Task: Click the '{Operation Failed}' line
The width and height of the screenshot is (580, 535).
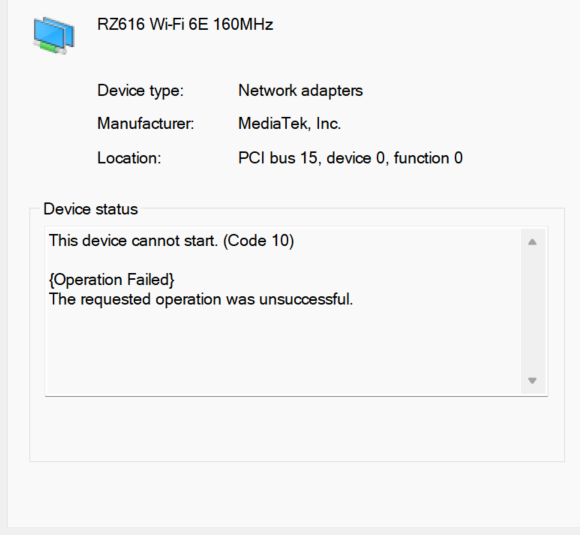Action: tap(111, 280)
